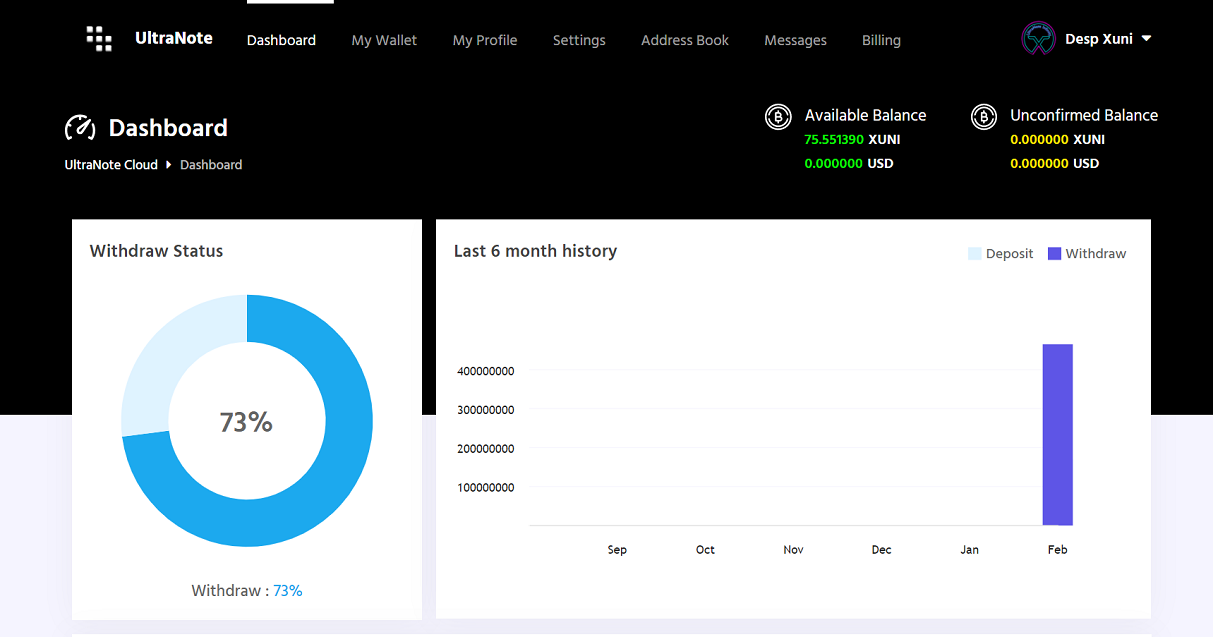Click the UltraNote brand name
This screenshot has width=1213, height=637.
pos(174,38)
